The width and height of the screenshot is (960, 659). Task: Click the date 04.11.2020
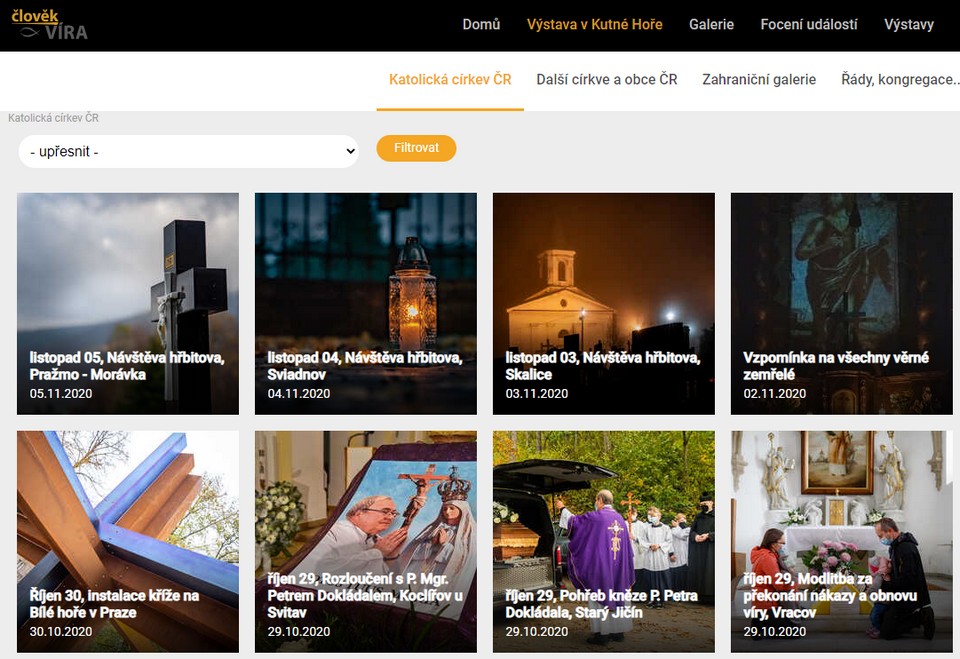299,394
